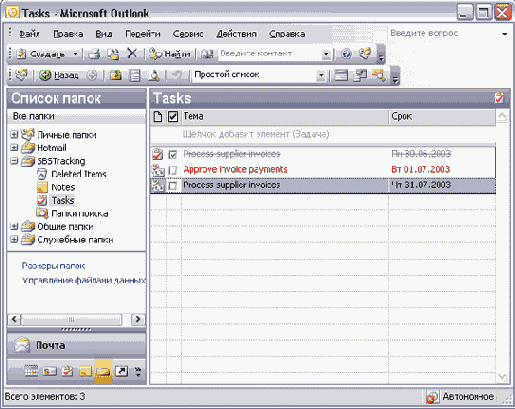The height and width of the screenshot is (409, 515).
Task: Check the selected Process supplier invoices task
Action: tap(172, 186)
